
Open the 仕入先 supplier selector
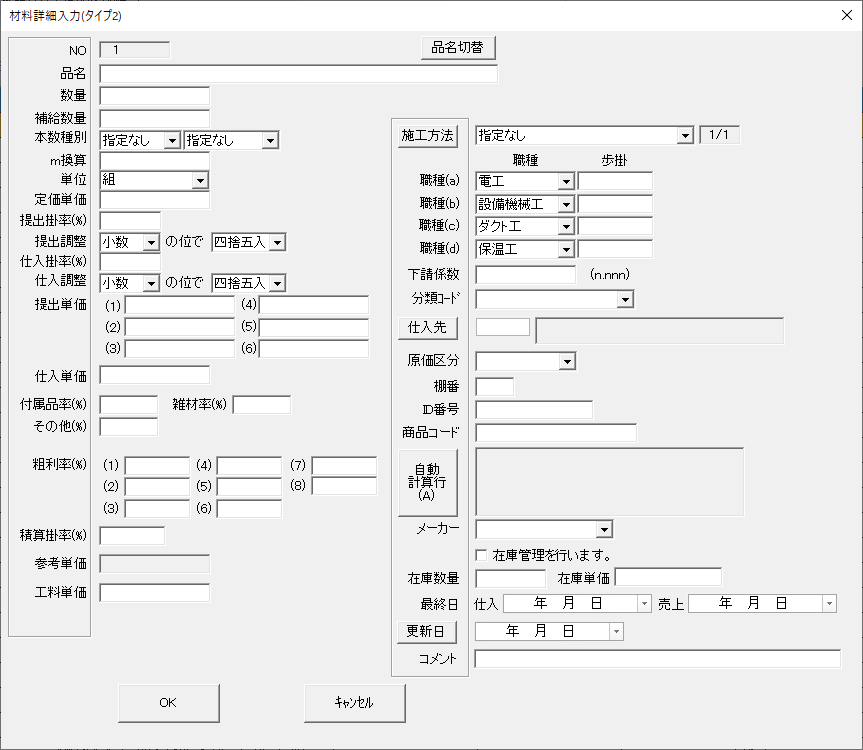427,327
